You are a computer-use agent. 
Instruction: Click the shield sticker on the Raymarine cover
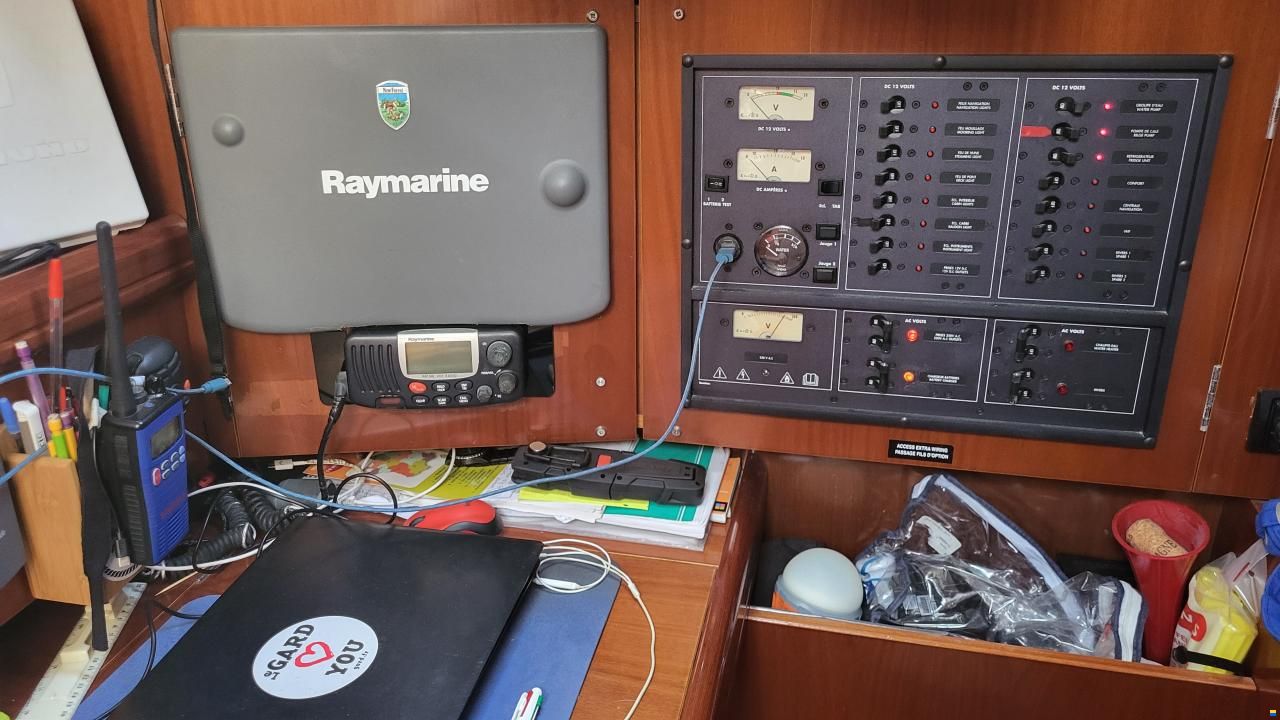(x=393, y=104)
